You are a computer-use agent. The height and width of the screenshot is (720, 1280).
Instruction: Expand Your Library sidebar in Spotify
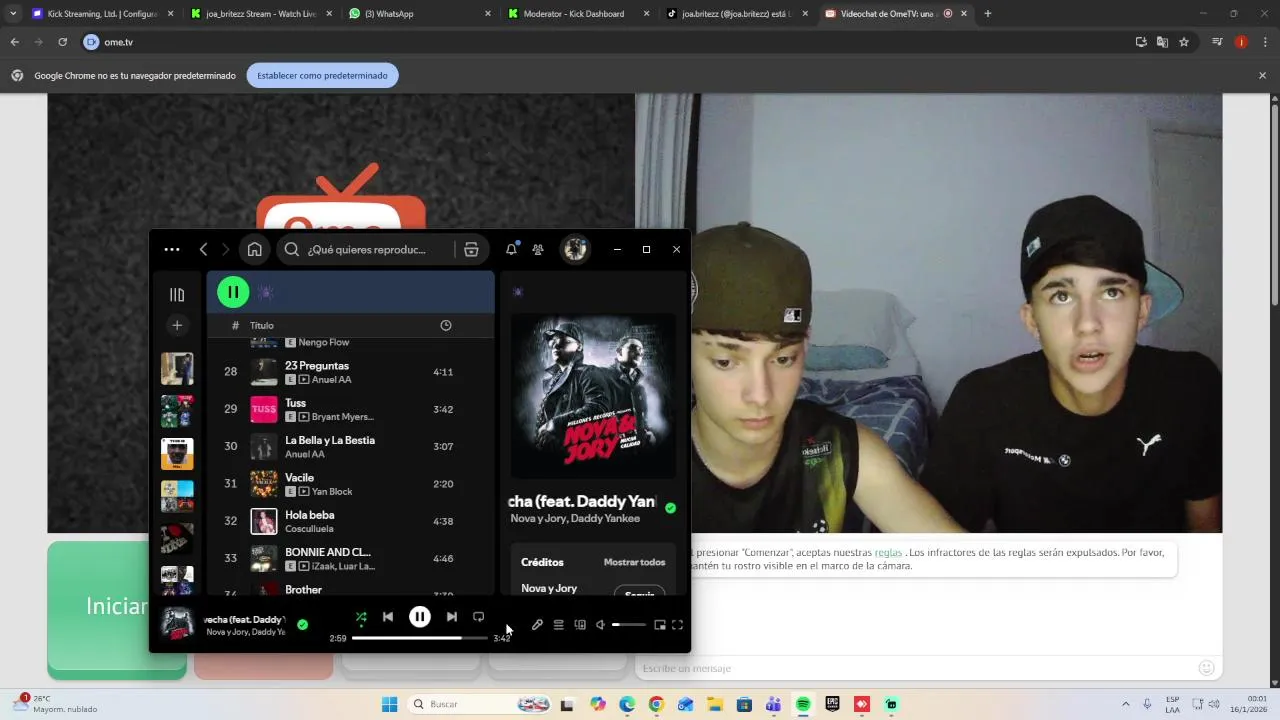click(x=177, y=294)
